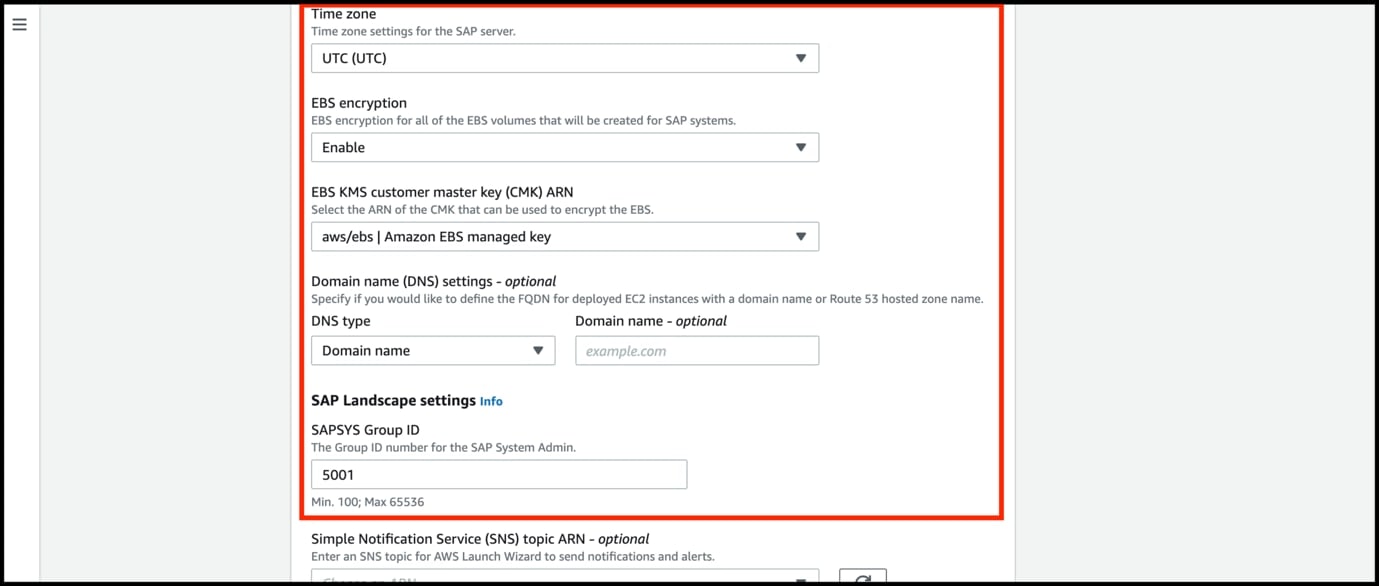
Task: Open the SNS topic ARN dropdown
Action: pyautogui.click(x=565, y=577)
